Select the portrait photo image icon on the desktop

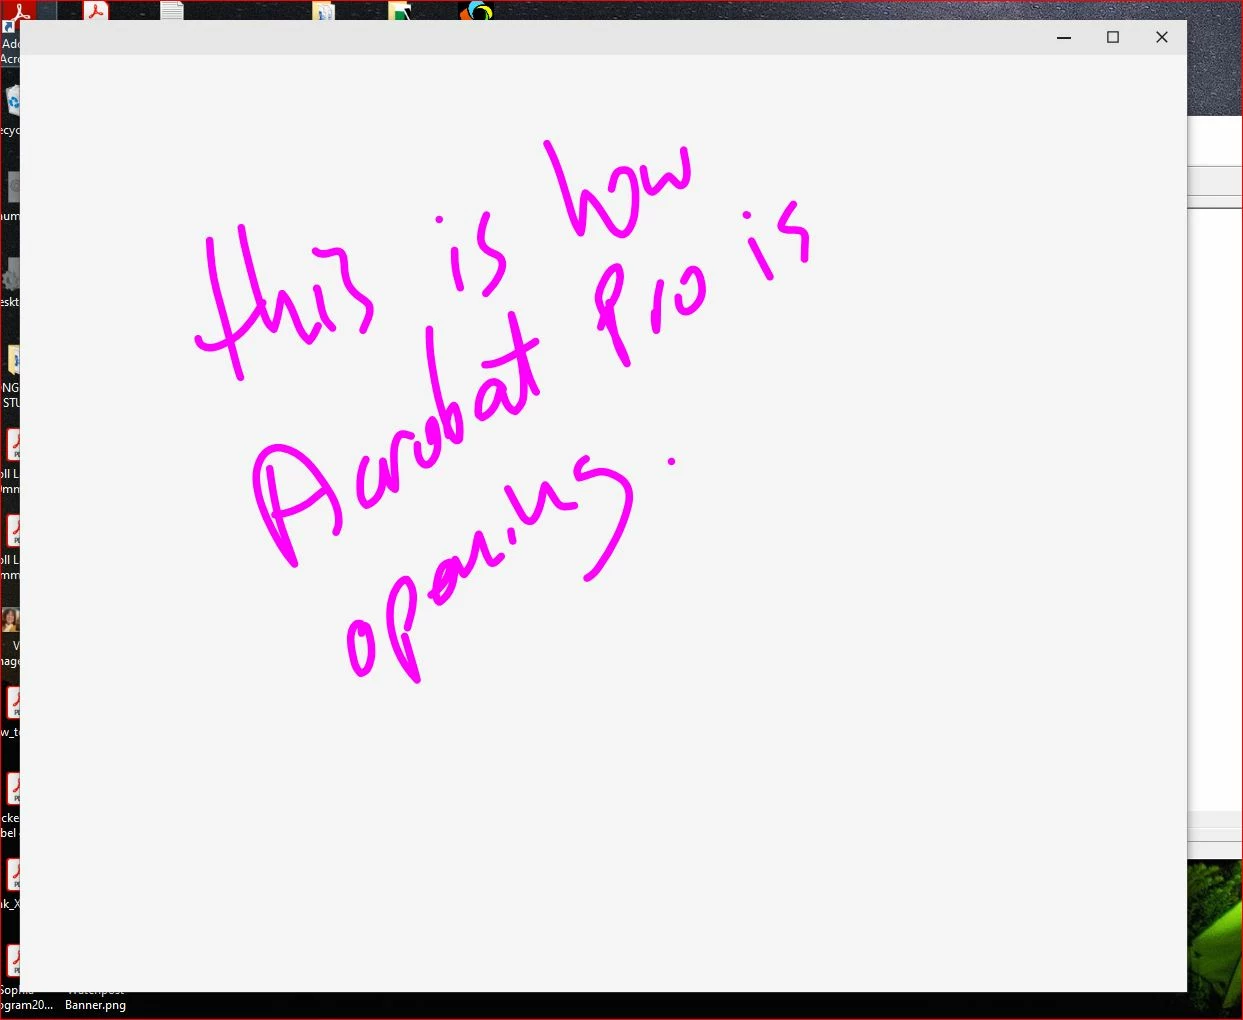10,620
